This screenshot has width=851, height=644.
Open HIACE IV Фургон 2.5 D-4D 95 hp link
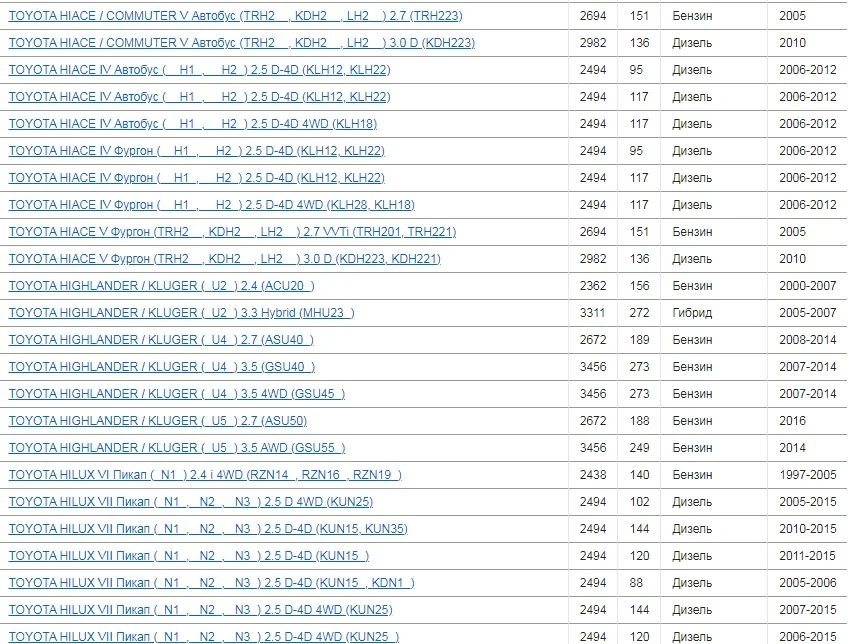point(196,151)
